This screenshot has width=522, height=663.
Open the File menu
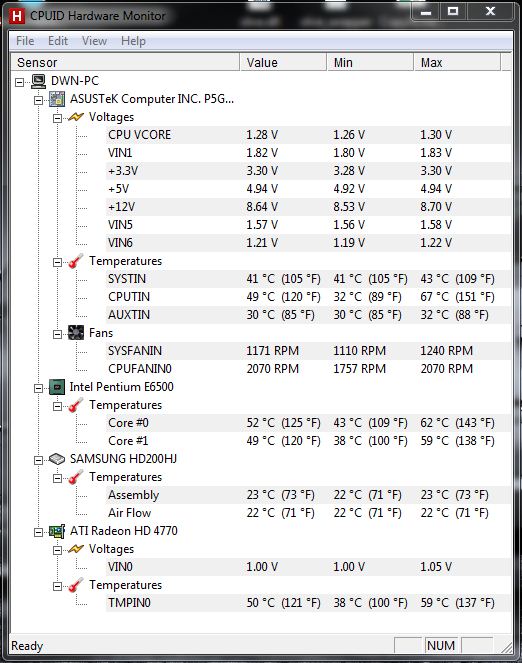tap(25, 41)
